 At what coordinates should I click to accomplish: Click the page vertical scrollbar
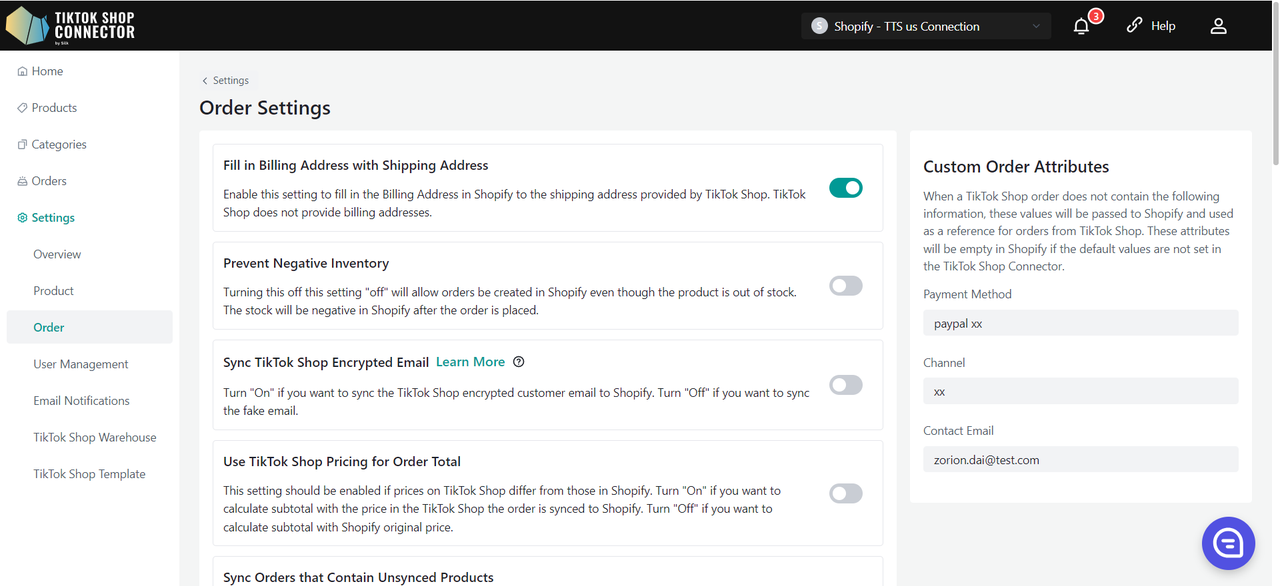1274,100
